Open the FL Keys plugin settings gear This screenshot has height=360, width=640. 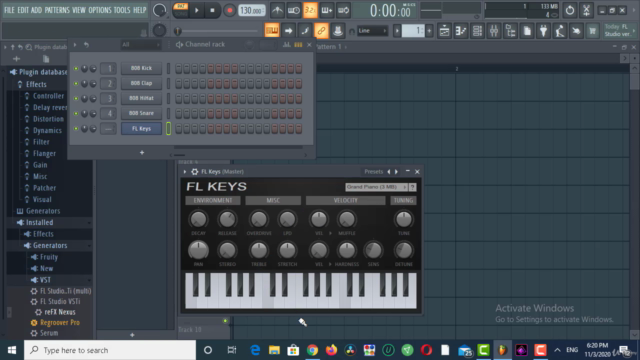(195, 172)
